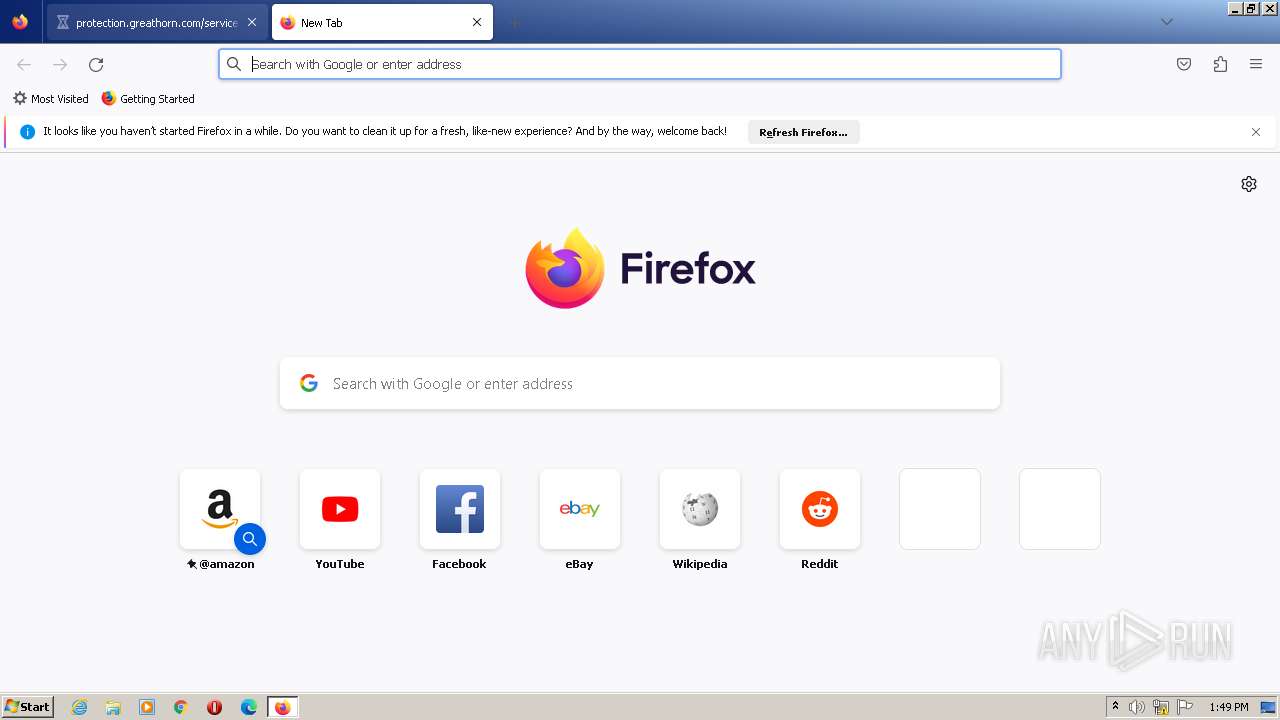
Task: Save to Pocket icon
Action: click(1184, 64)
